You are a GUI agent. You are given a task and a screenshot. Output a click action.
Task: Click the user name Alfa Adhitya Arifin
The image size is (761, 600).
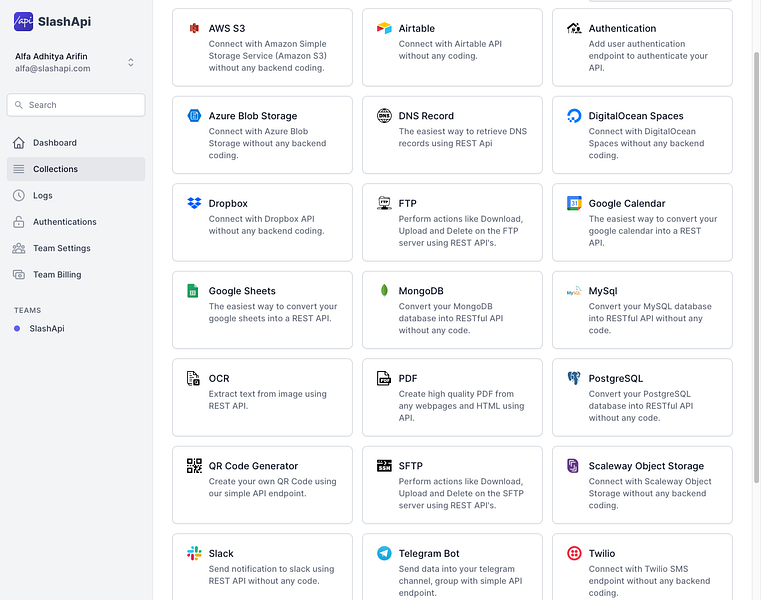pos(51,56)
